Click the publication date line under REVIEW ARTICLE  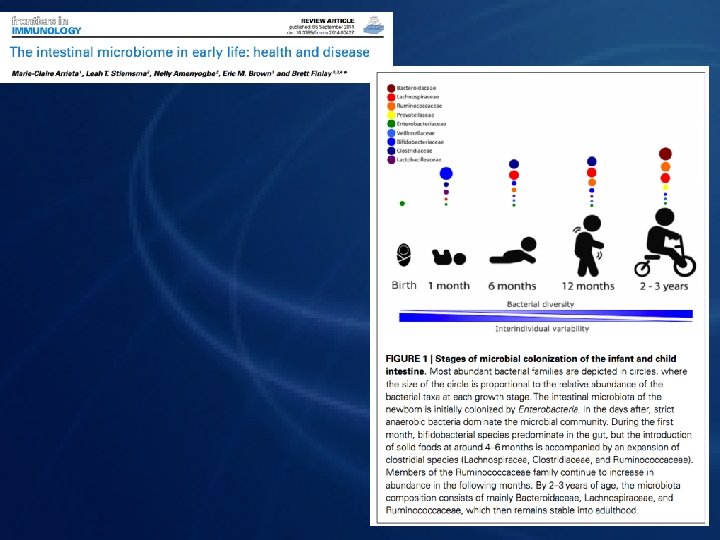click(321, 27)
